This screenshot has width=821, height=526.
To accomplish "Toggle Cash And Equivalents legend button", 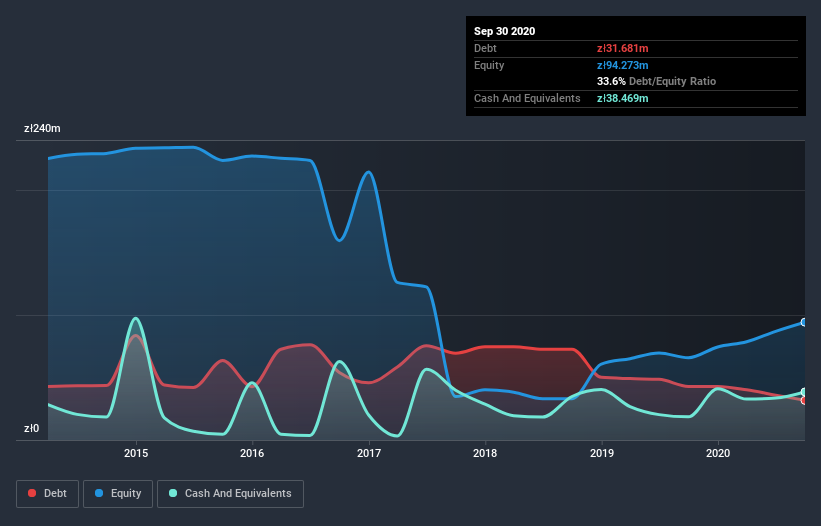I will (x=230, y=494).
